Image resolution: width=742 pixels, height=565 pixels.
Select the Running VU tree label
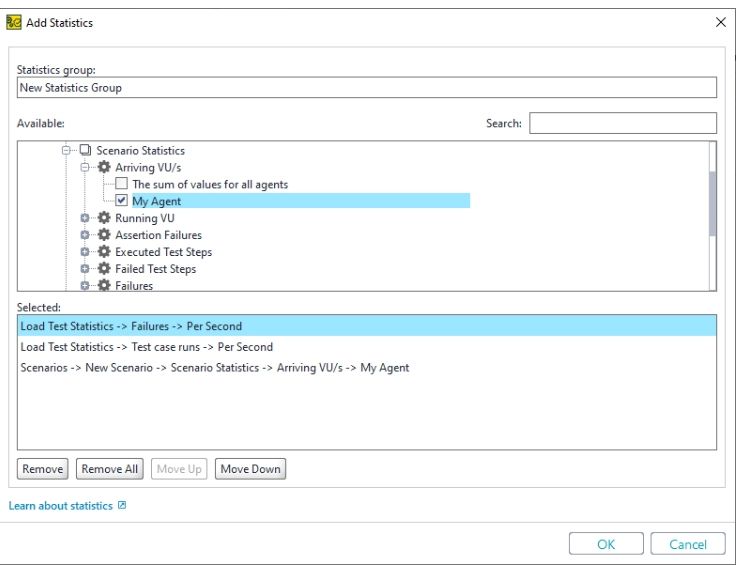(145, 218)
